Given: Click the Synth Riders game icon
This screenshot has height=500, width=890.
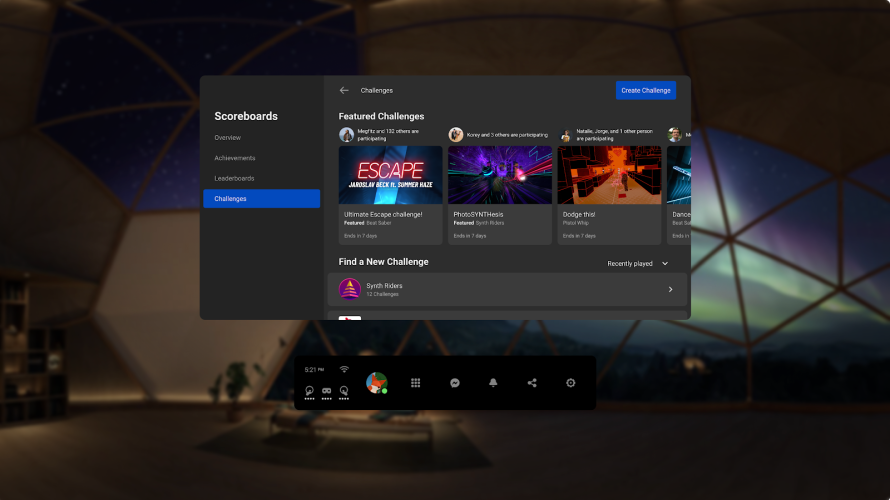Looking at the screenshot, I should [349, 289].
